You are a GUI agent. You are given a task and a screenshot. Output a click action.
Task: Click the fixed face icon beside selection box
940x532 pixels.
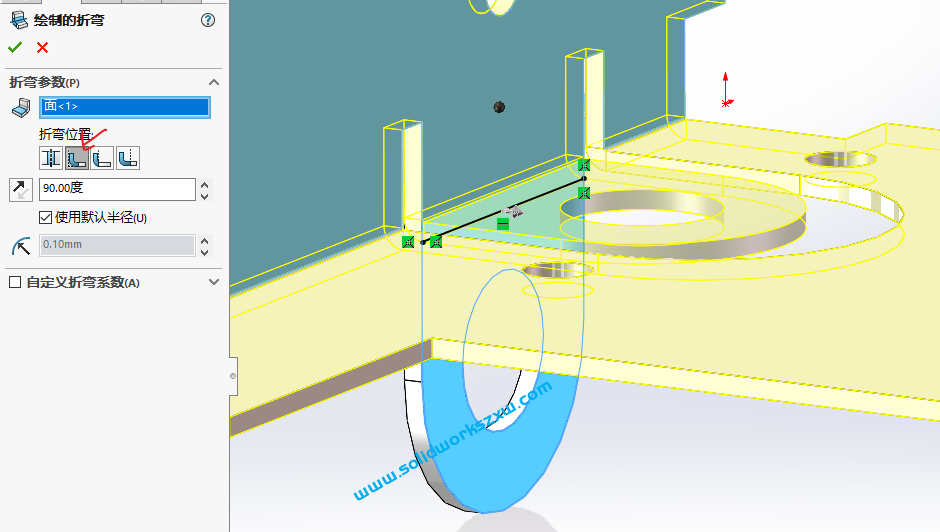pyautogui.click(x=21, y=107)
